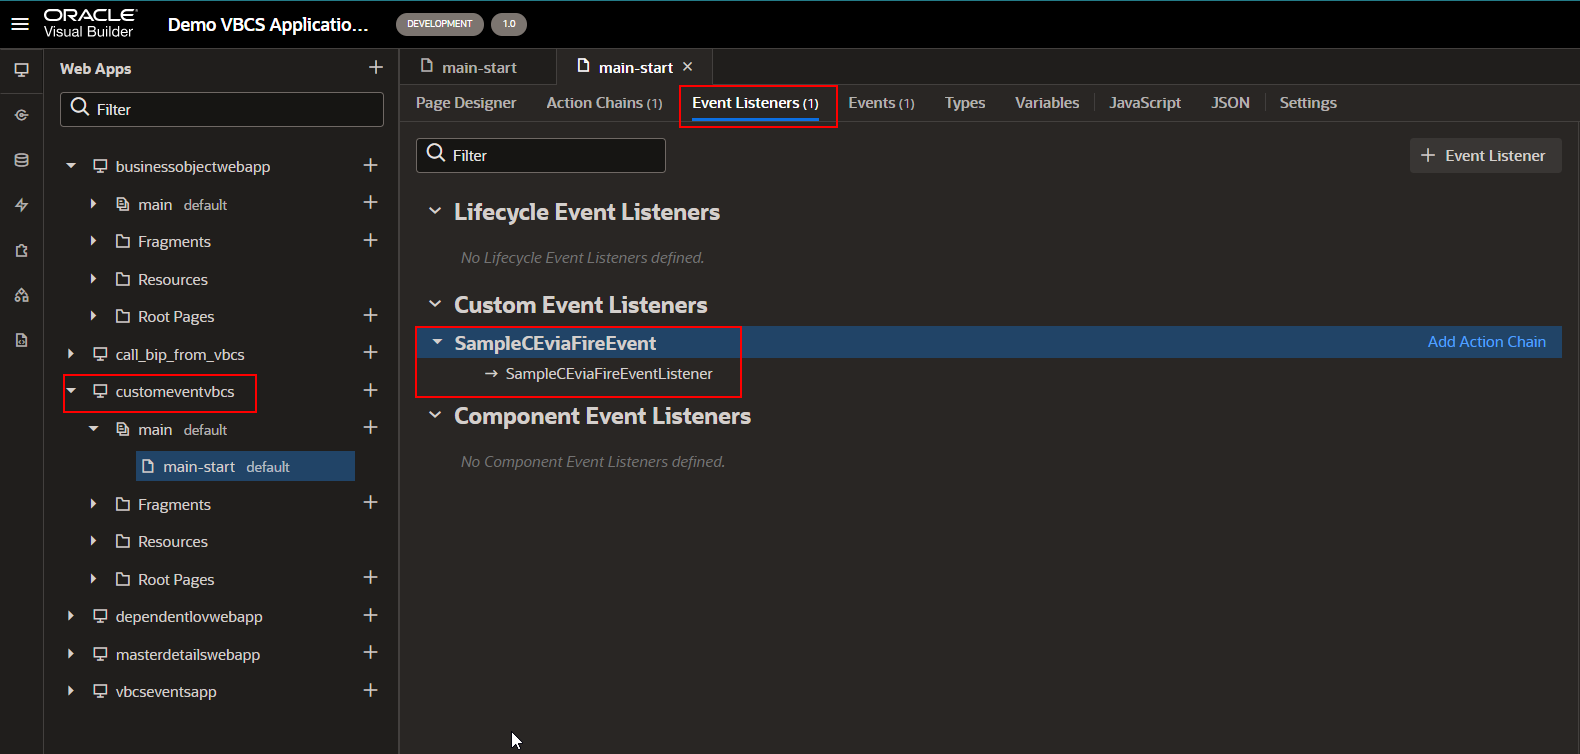
Task: Click the + Event Listener button
Action: pyautogui.click(x=1485, y=155)
